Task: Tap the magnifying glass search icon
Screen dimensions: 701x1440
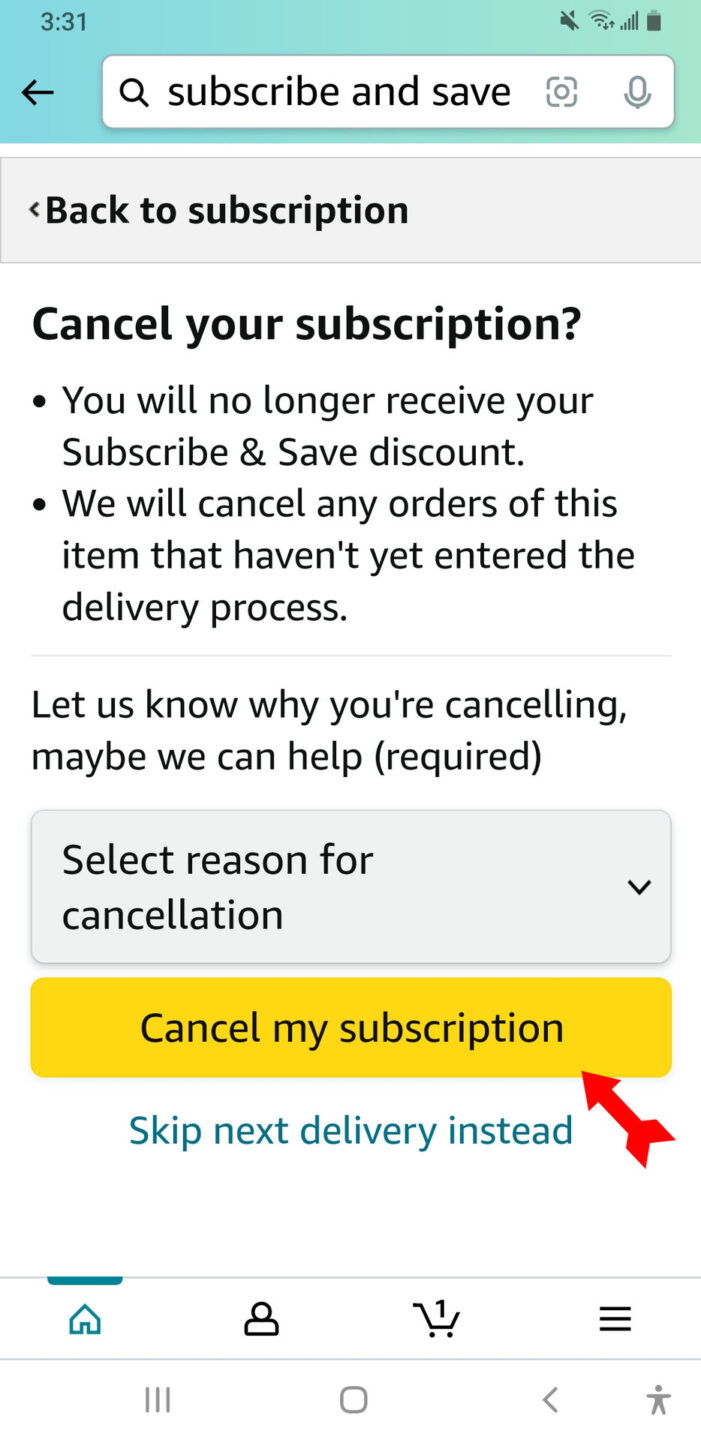Action: (134, 91)
